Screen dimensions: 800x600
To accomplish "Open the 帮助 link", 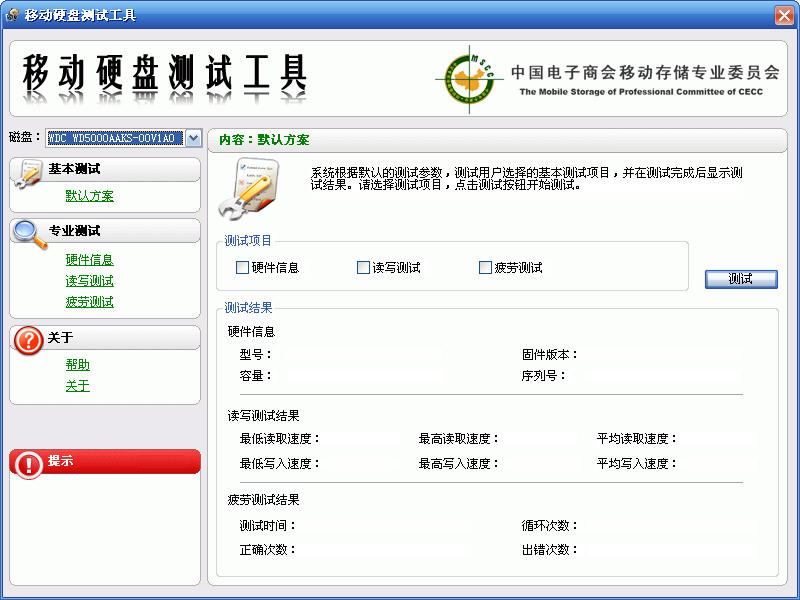I will (78, 365).
